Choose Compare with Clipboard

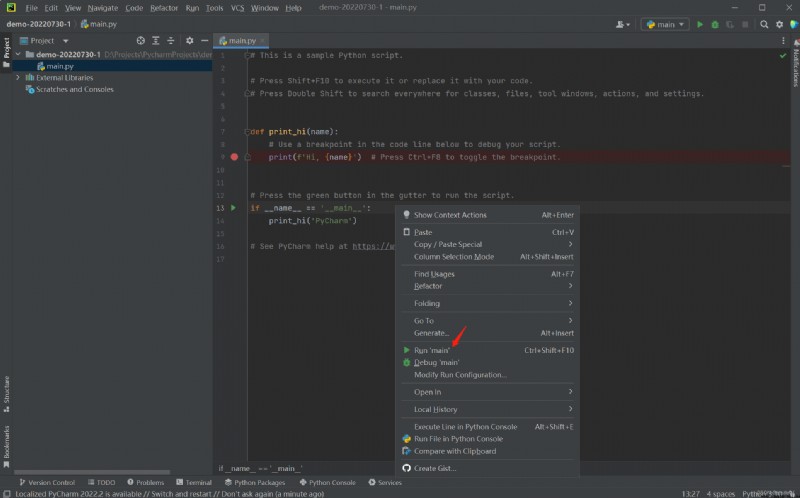point(487,452)
